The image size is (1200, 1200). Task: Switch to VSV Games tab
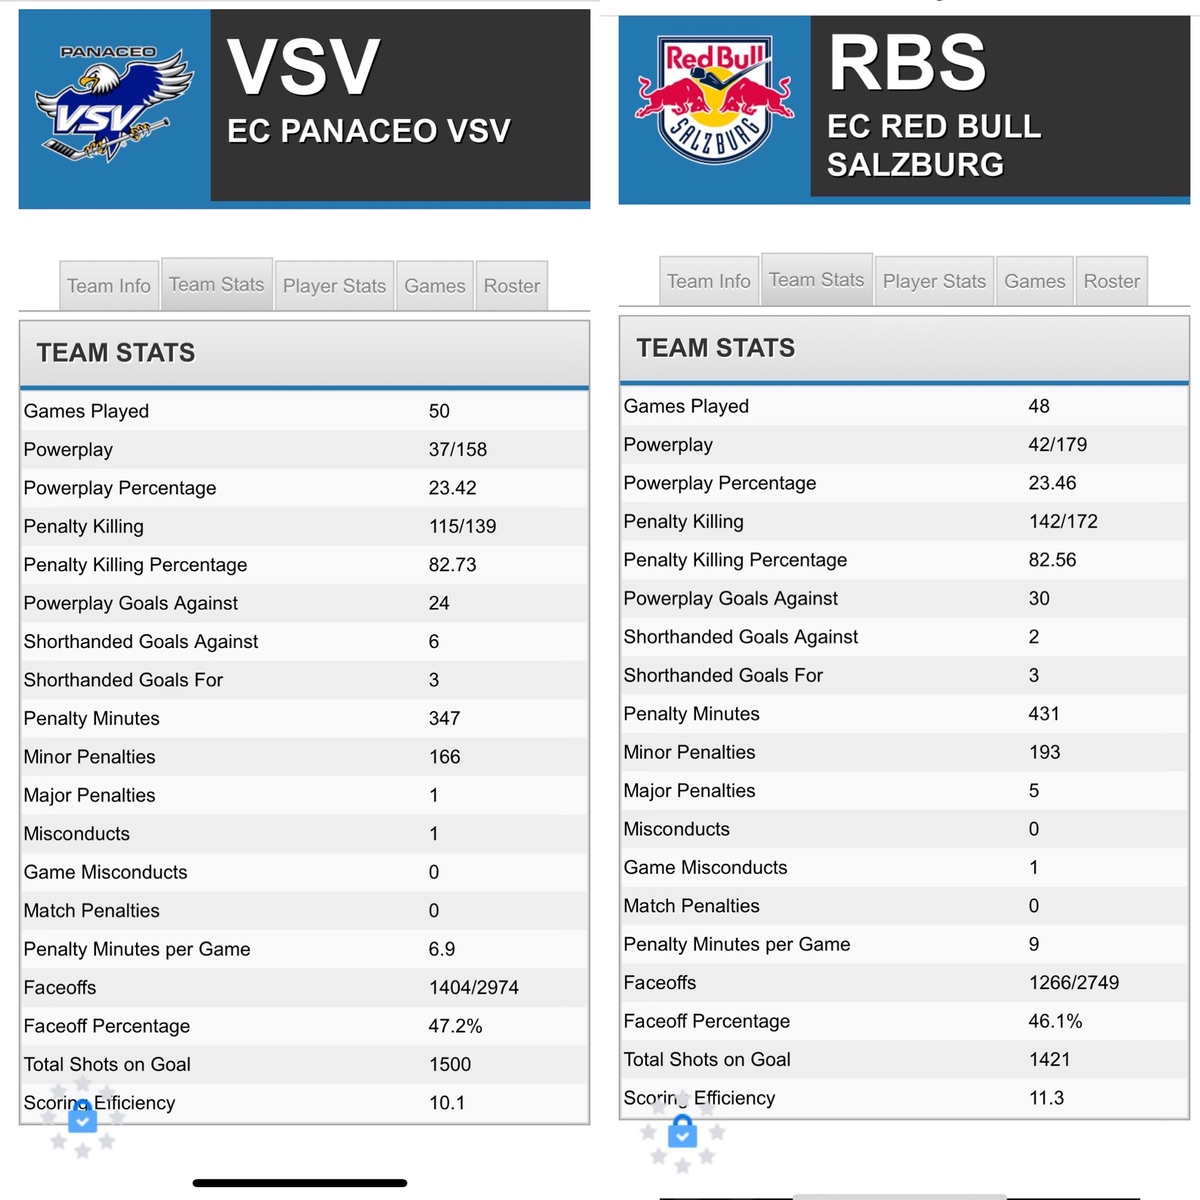pos(435,286)
